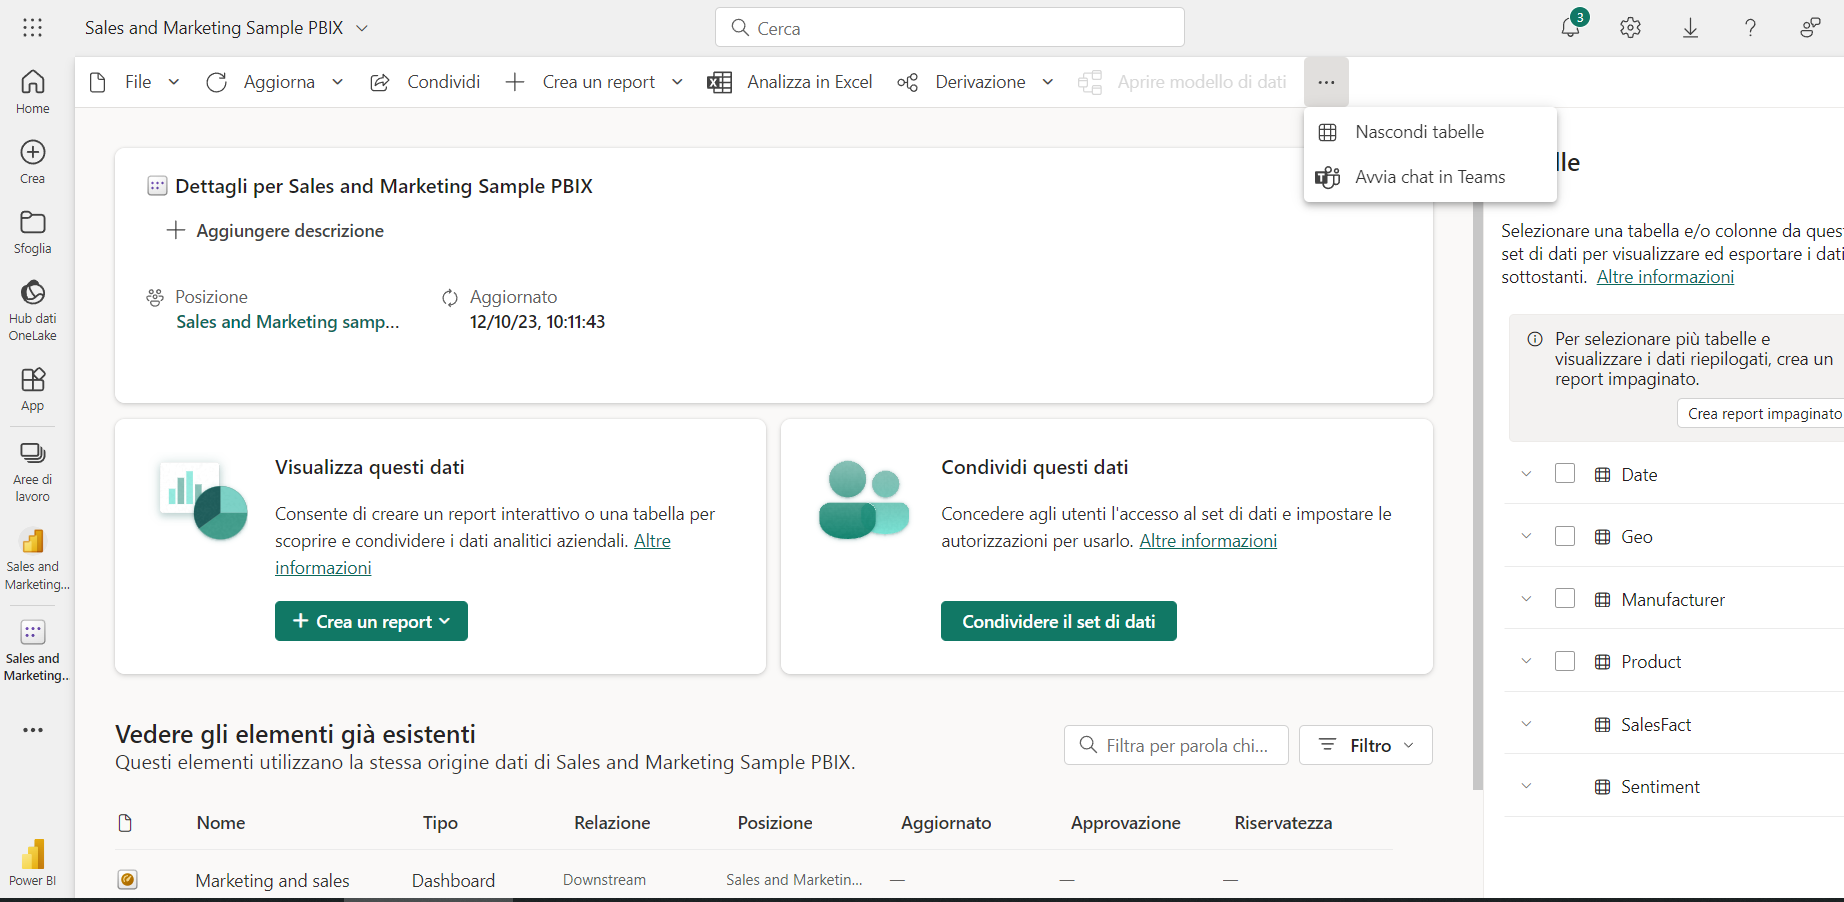Open the account profile icon
1844x902 pixels.
click(1810, 28)
